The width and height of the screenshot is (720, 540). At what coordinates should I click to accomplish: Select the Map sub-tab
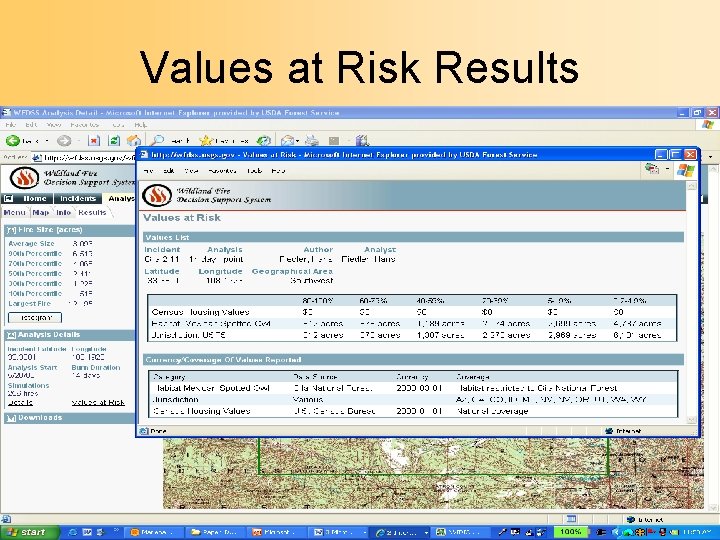coord(40,213)
